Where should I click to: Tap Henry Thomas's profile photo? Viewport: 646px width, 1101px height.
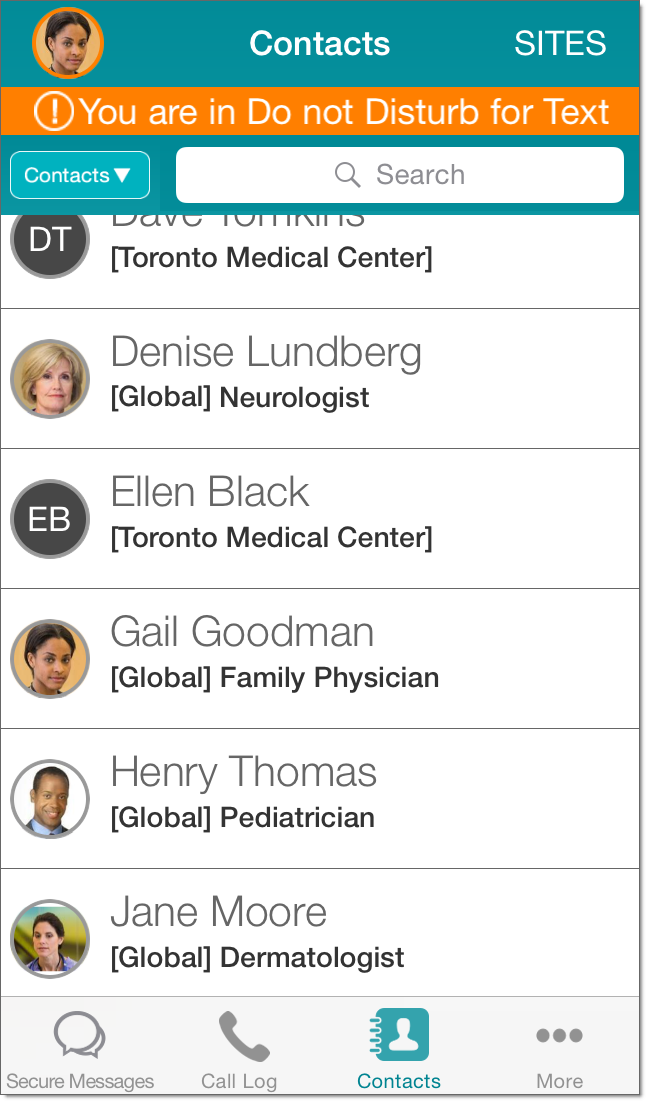tap(50, 799)
